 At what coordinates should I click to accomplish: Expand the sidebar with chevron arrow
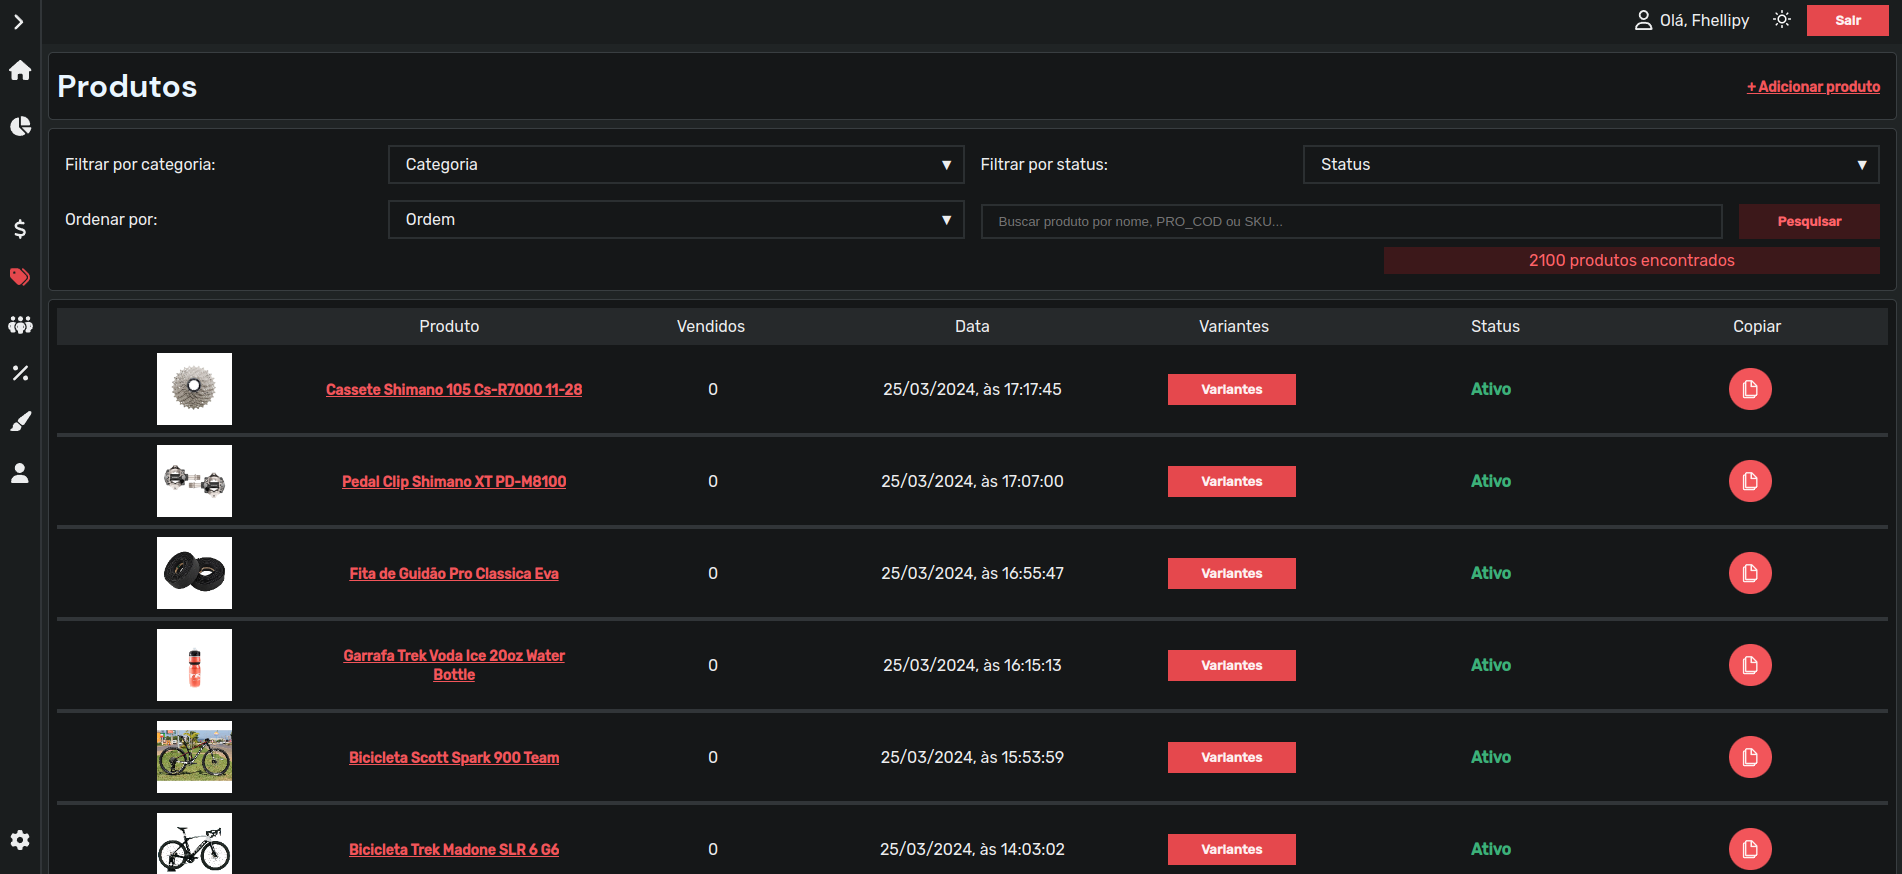[x=19, y=22]
